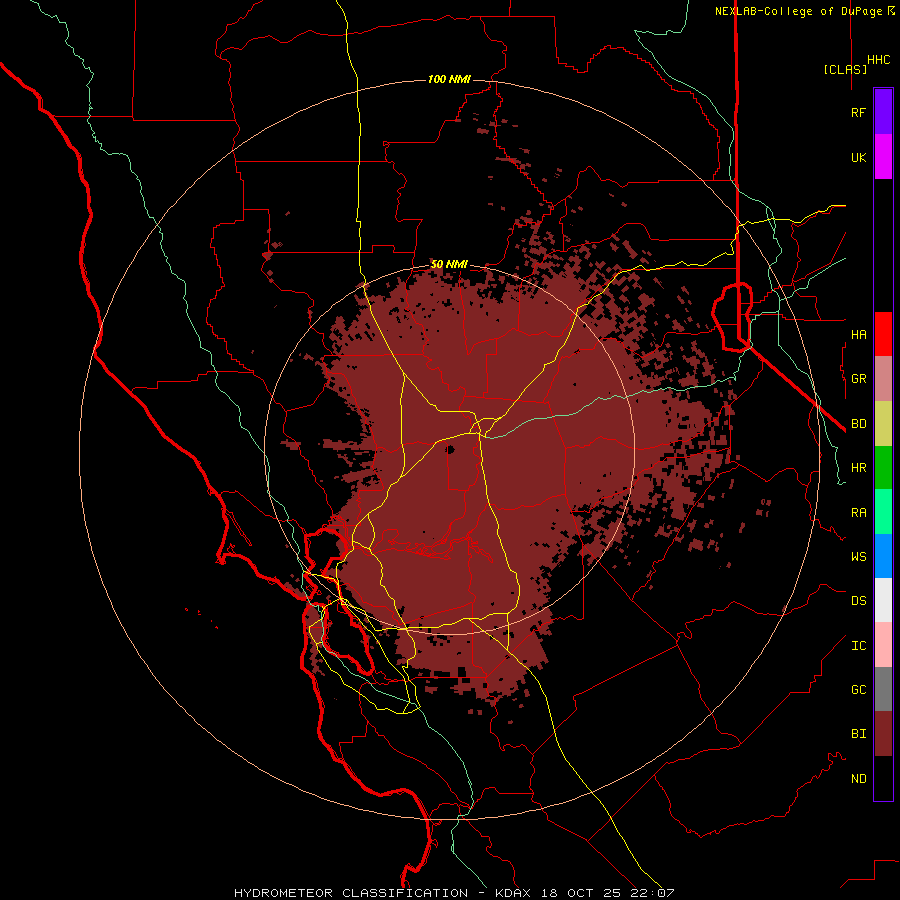Click the BD legend label
The height and width of the screenshot is (900, 900).
[858, 424]
